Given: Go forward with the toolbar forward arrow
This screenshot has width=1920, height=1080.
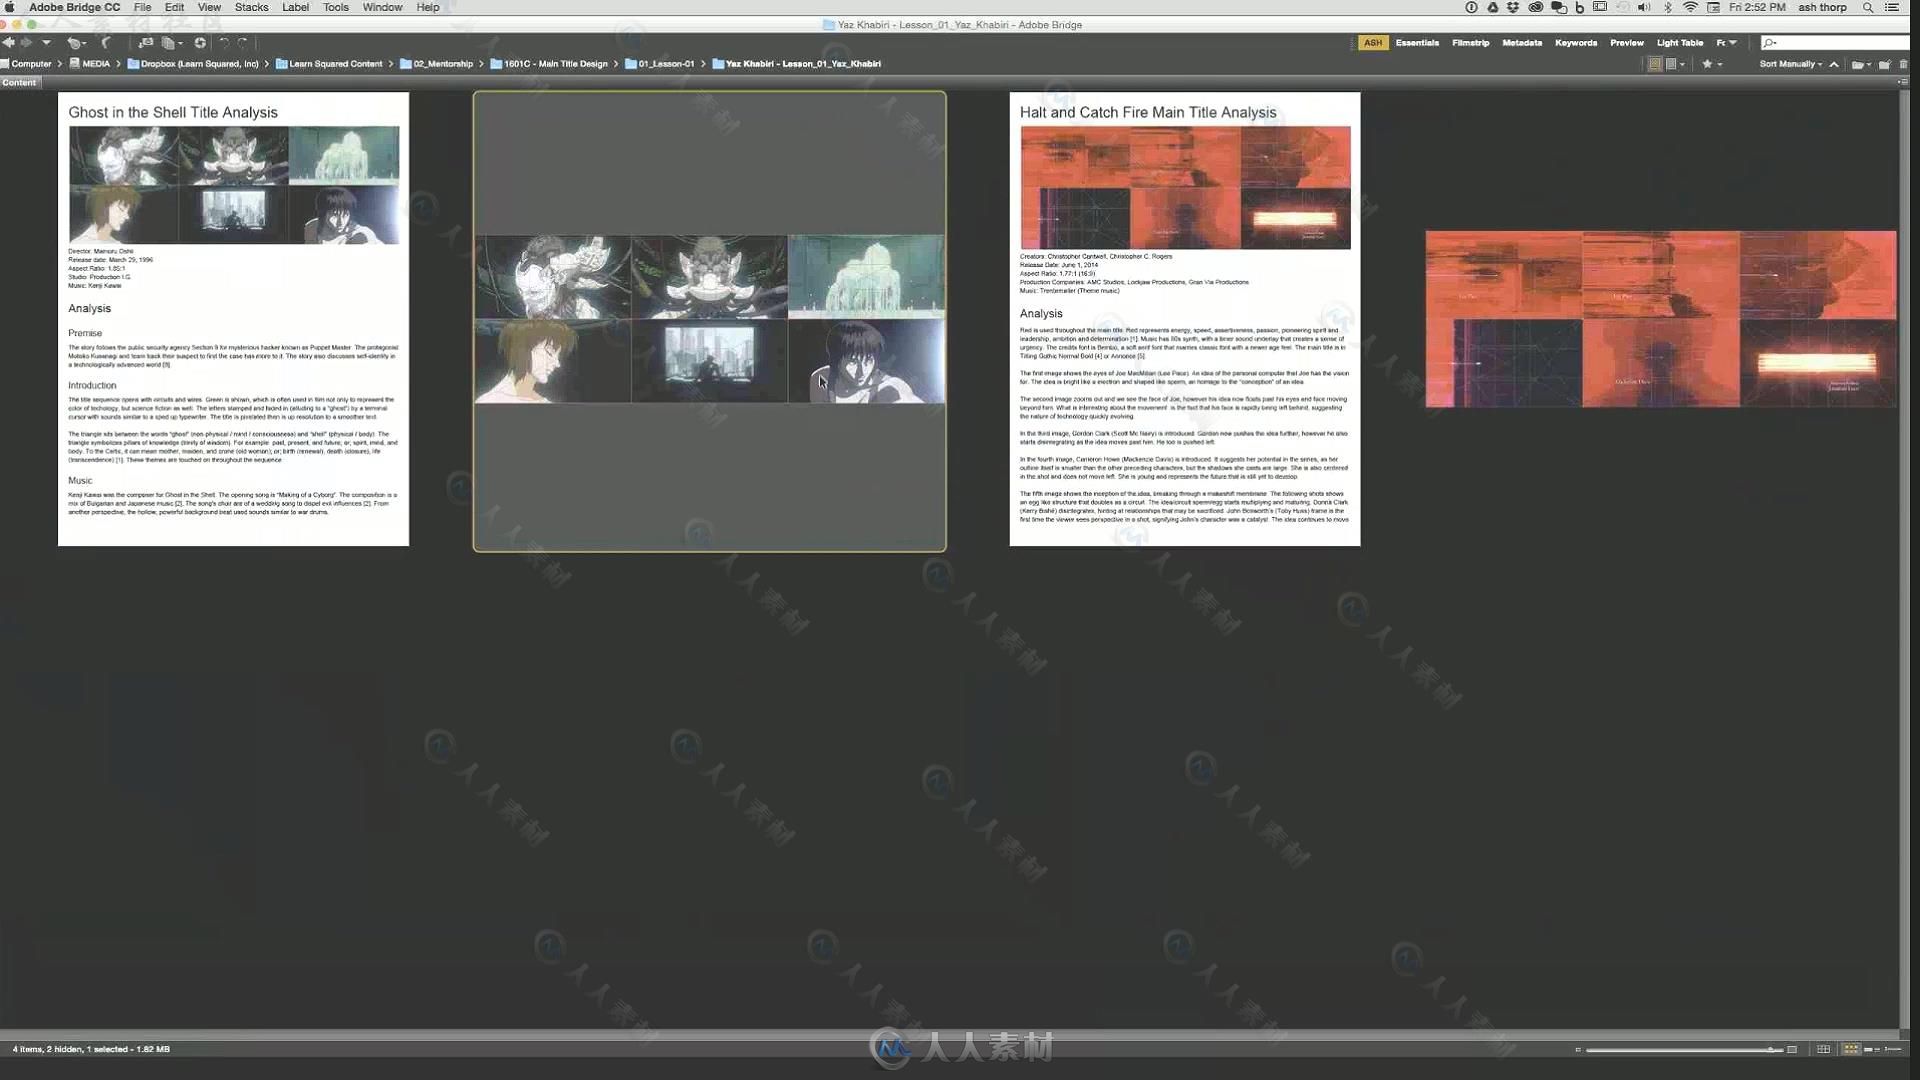Looking at the screenshot, I should (26, 43).
